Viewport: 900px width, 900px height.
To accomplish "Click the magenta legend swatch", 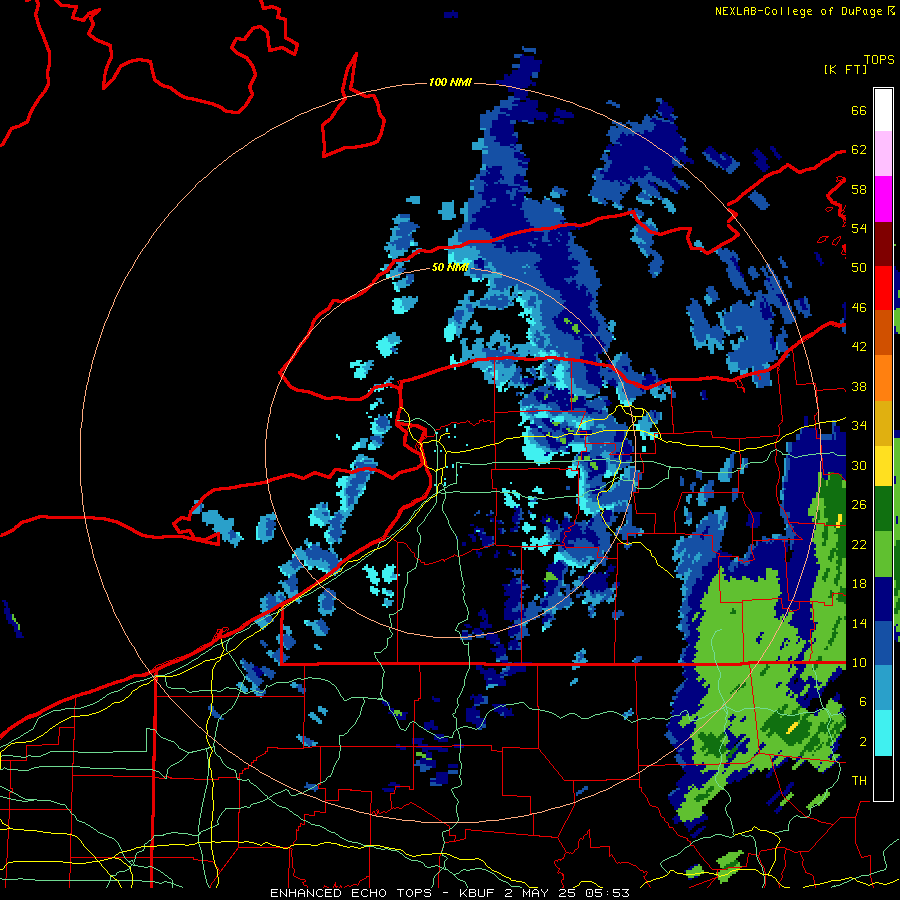I will pyautogui.click(x=883, y=199).
